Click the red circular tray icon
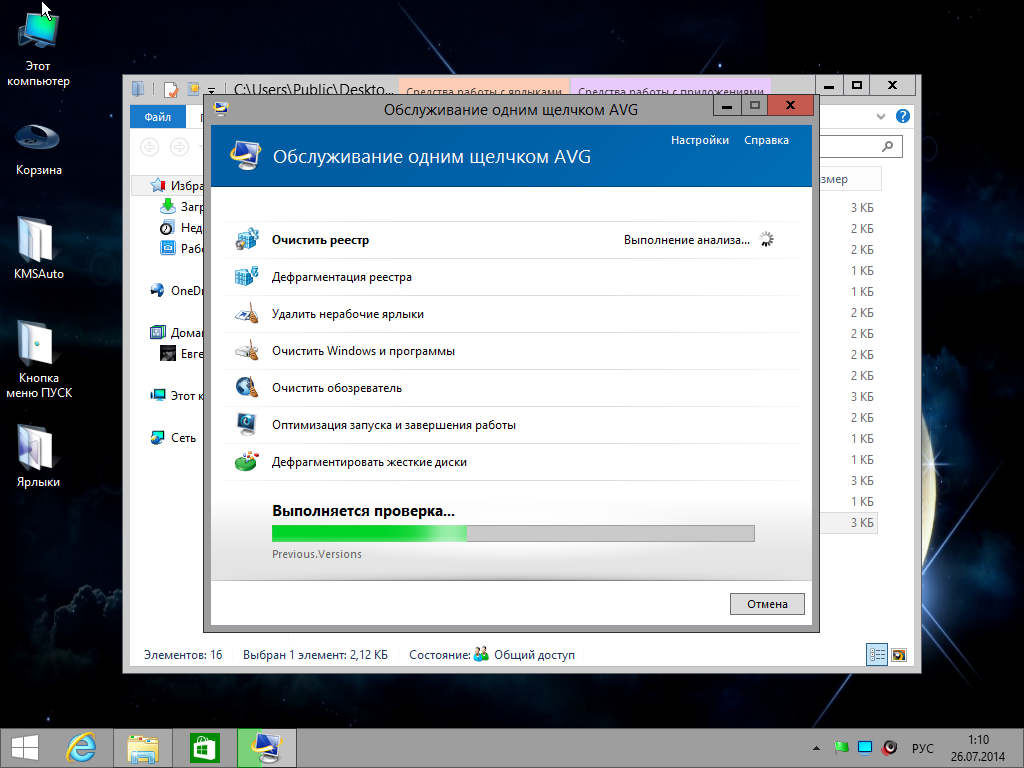 [x=889, y=748]
